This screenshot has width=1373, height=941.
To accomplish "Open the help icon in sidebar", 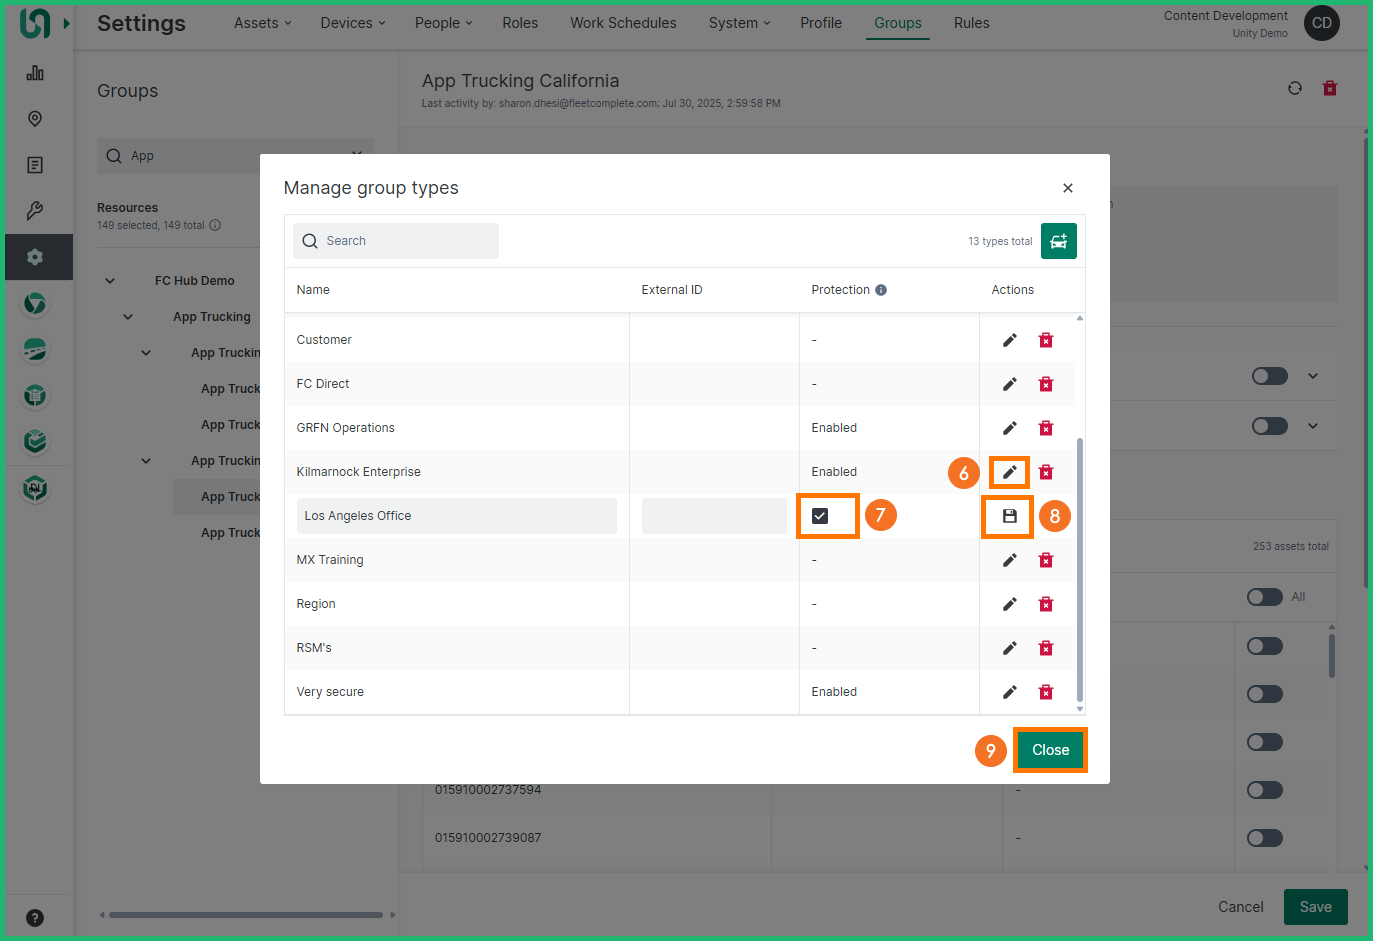I will click(35, 918).
